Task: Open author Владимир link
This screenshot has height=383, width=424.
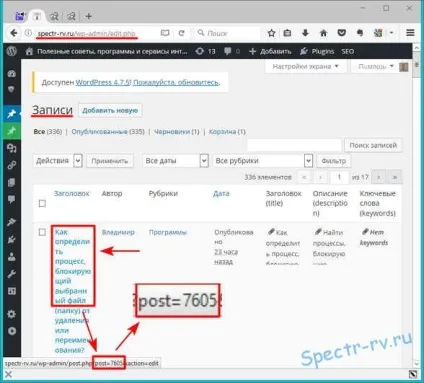Action: (x=118, y=232)
